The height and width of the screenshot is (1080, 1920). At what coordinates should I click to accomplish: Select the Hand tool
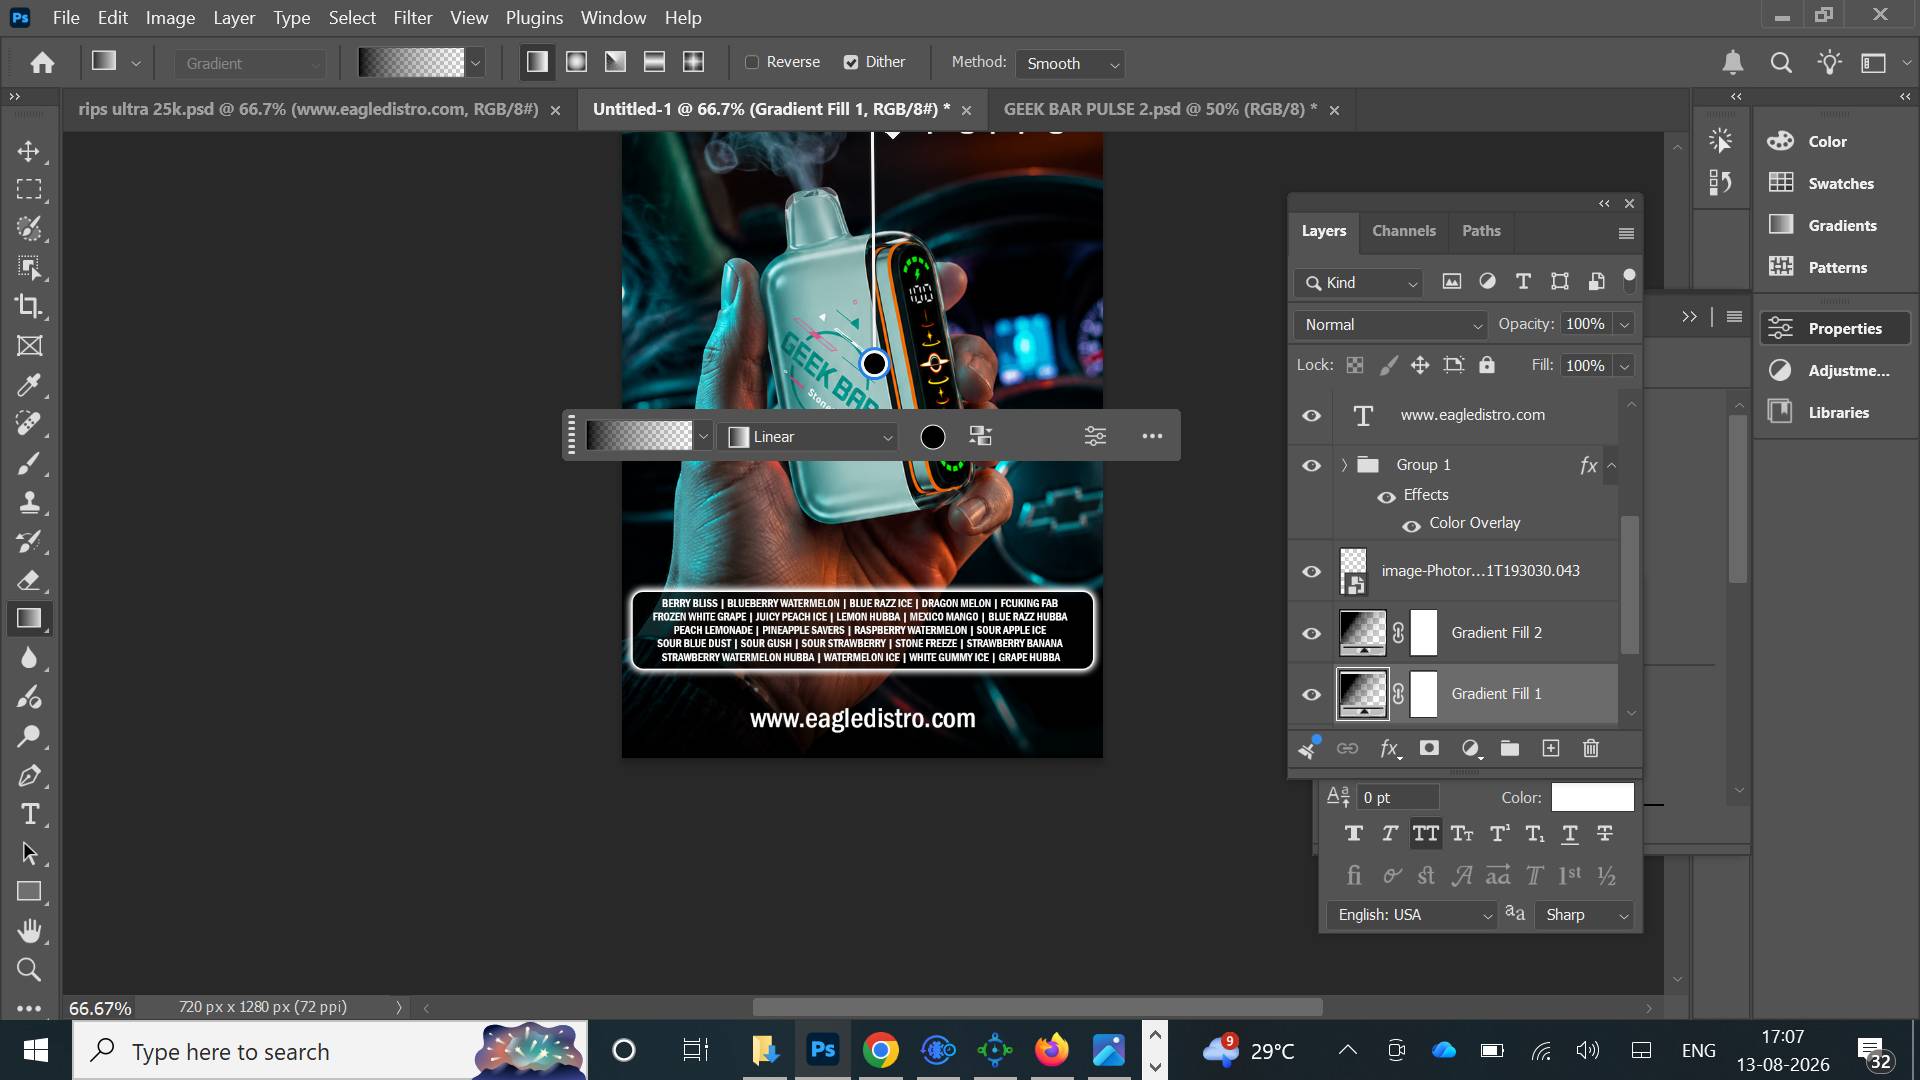[29, 931]
